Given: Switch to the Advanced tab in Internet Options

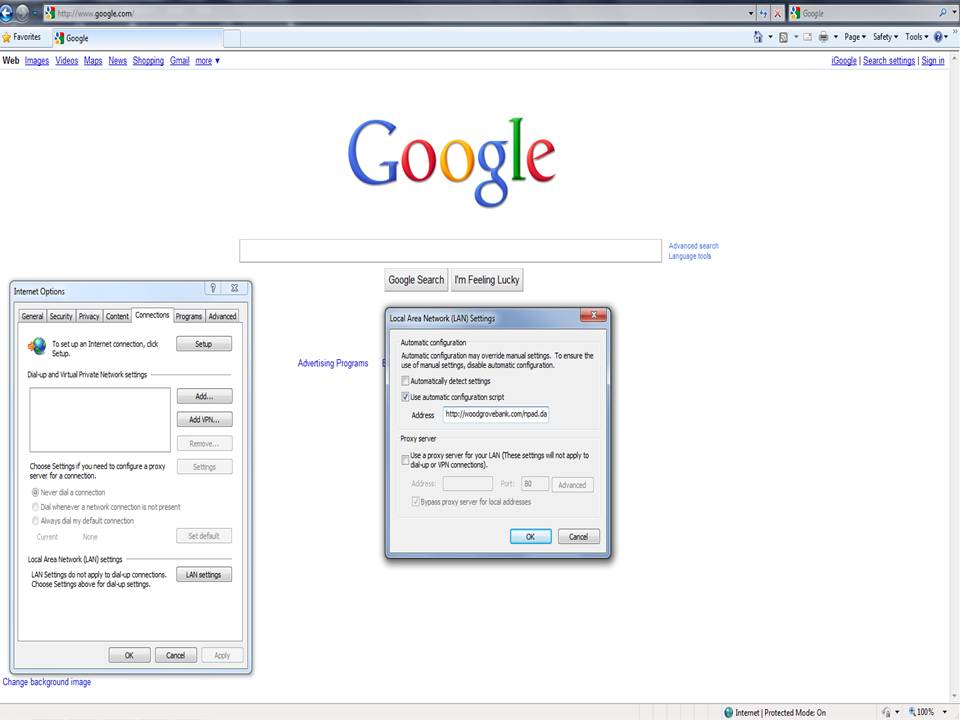Looking at the screenshot, I should coord(222,317).
